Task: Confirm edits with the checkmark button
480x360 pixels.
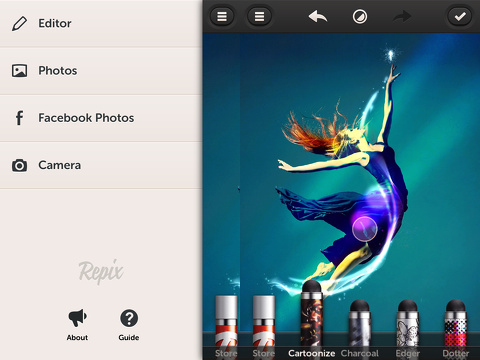Action: tap(460, 16)
